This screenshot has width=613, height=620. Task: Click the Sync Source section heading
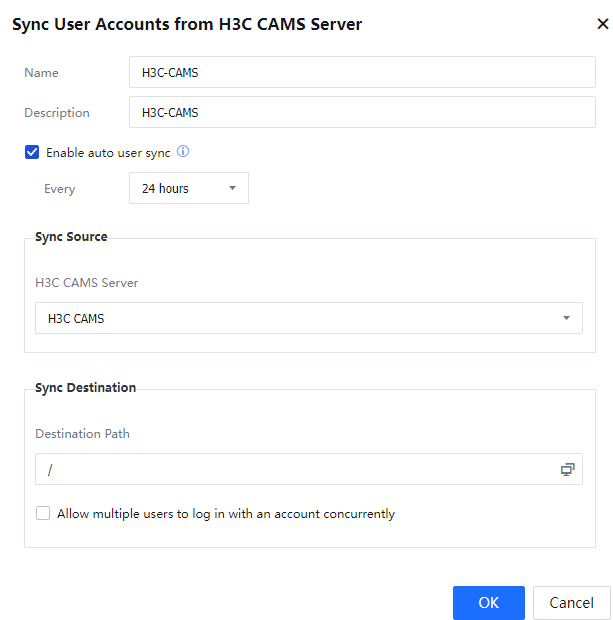tap(71, 237)
